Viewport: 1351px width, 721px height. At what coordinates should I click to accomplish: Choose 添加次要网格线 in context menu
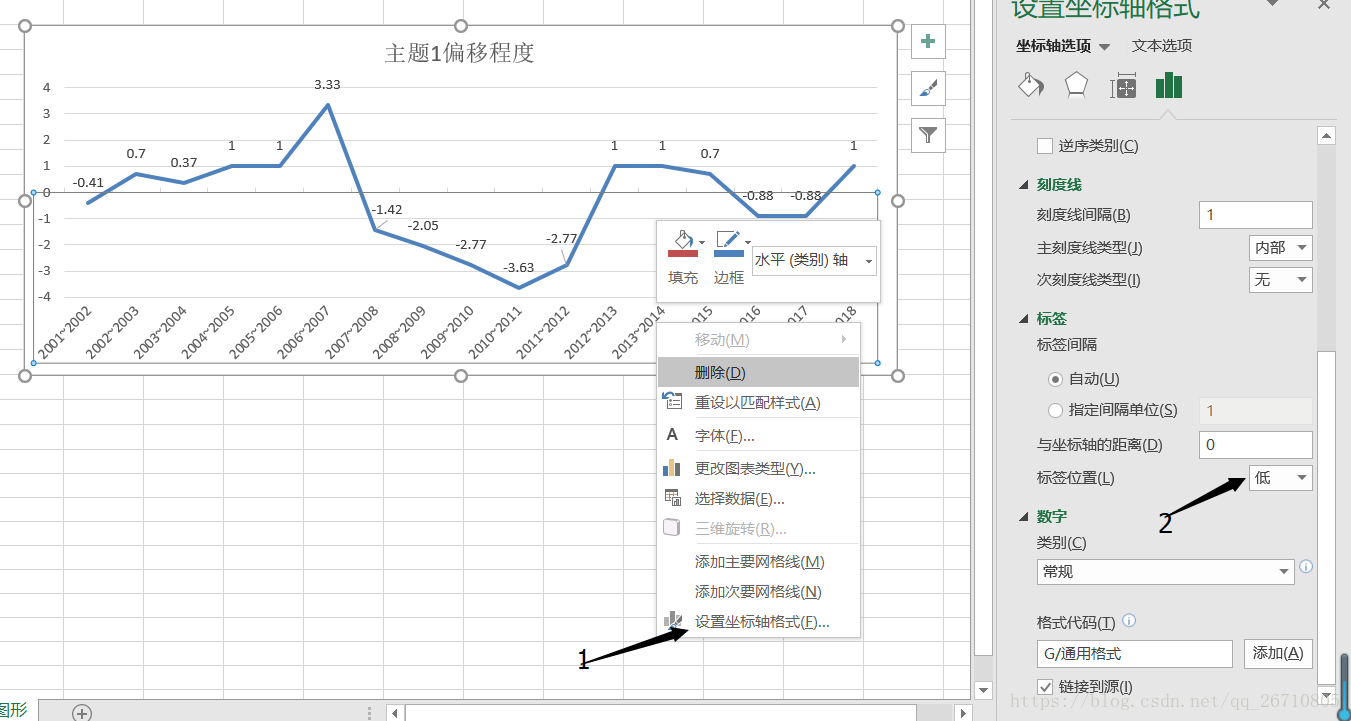tap(758, 592)
